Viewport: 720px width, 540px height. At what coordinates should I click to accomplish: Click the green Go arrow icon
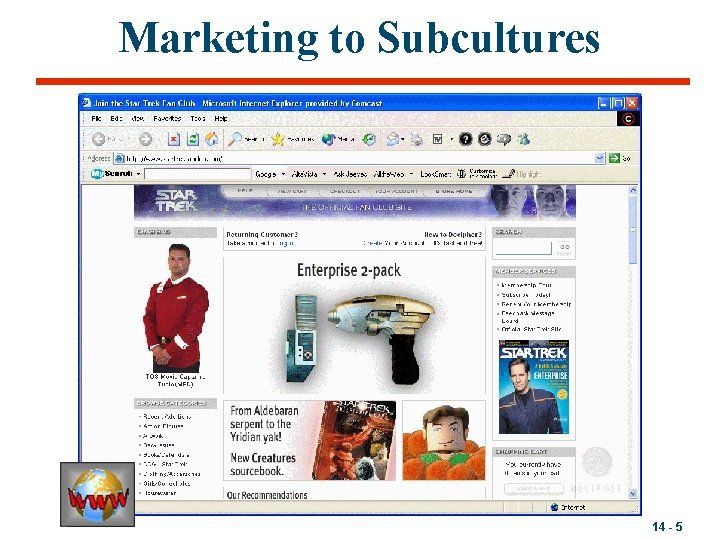[x=614, y=158]
